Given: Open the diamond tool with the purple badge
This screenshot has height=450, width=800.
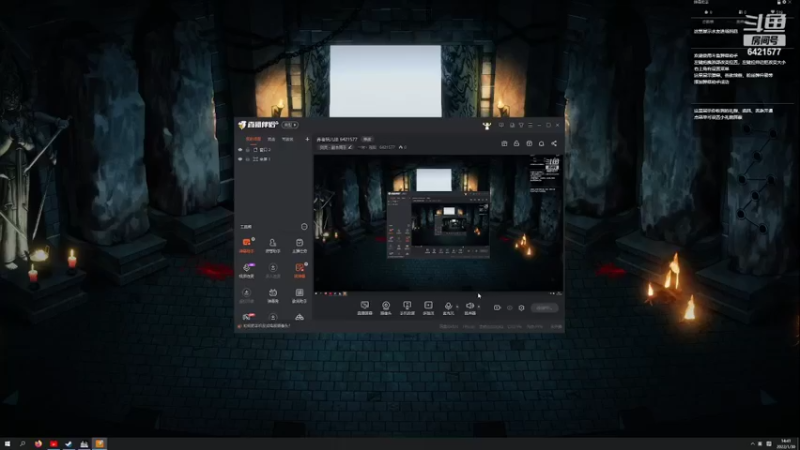Looking at the screenshot, I should 246,270.
